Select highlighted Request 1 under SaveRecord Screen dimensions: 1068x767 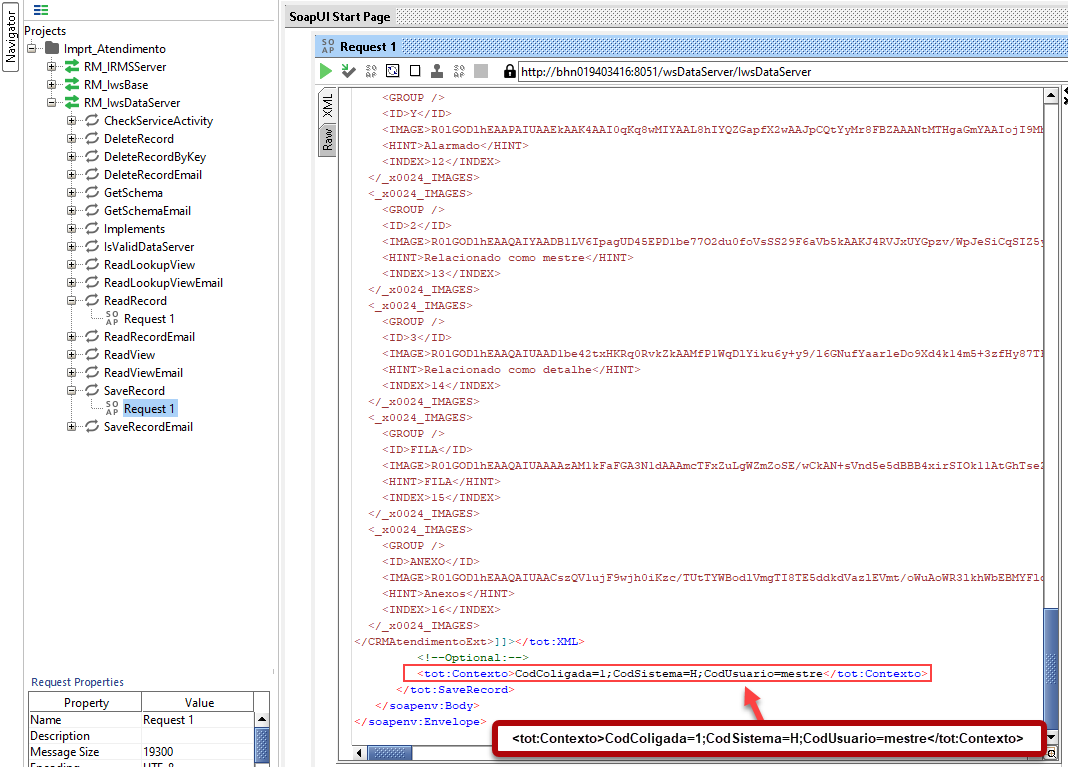[149, 408]
